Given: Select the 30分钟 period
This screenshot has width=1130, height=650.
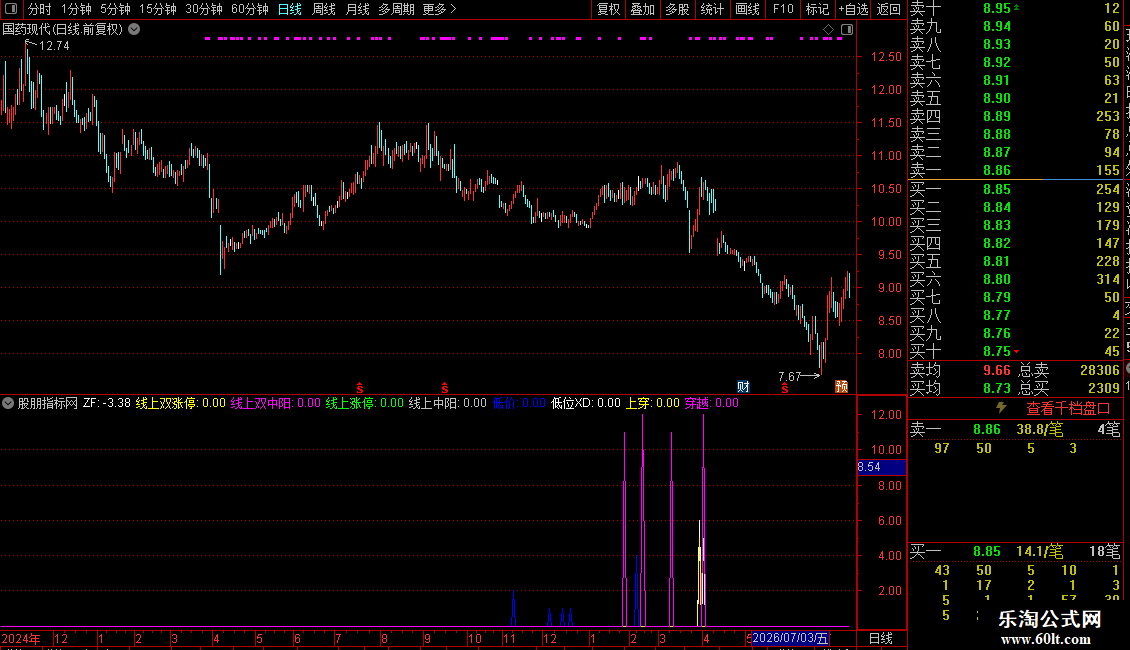Looking at the screenshot, I should pos(204,9).
